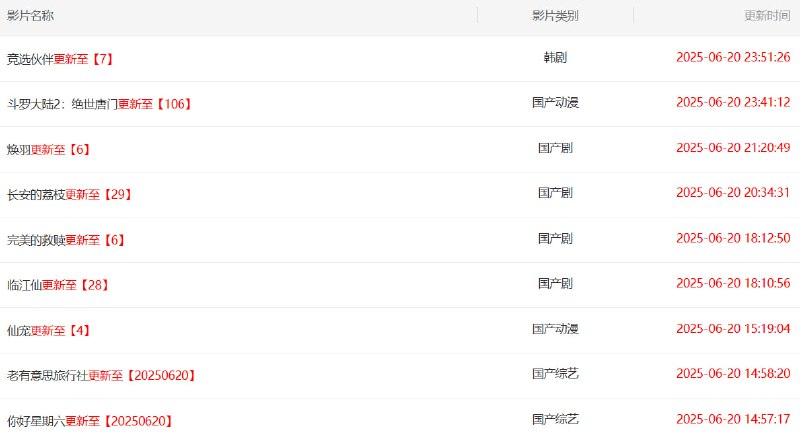The width and height of the screenshot is (800, 436).
Task: Click the 20:34:31 timestamp for 长安的荔枝
Action: (x=733, y=193)
